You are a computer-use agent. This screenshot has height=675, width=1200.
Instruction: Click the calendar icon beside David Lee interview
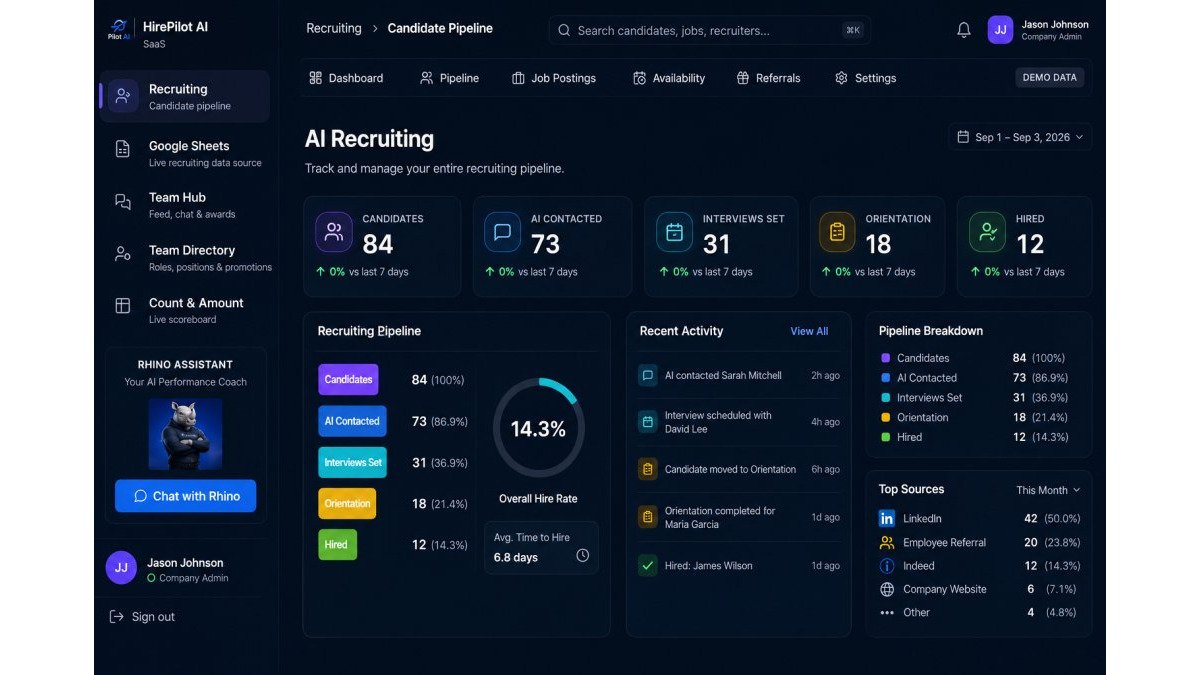pyautogui.click(x=647, y=422)
